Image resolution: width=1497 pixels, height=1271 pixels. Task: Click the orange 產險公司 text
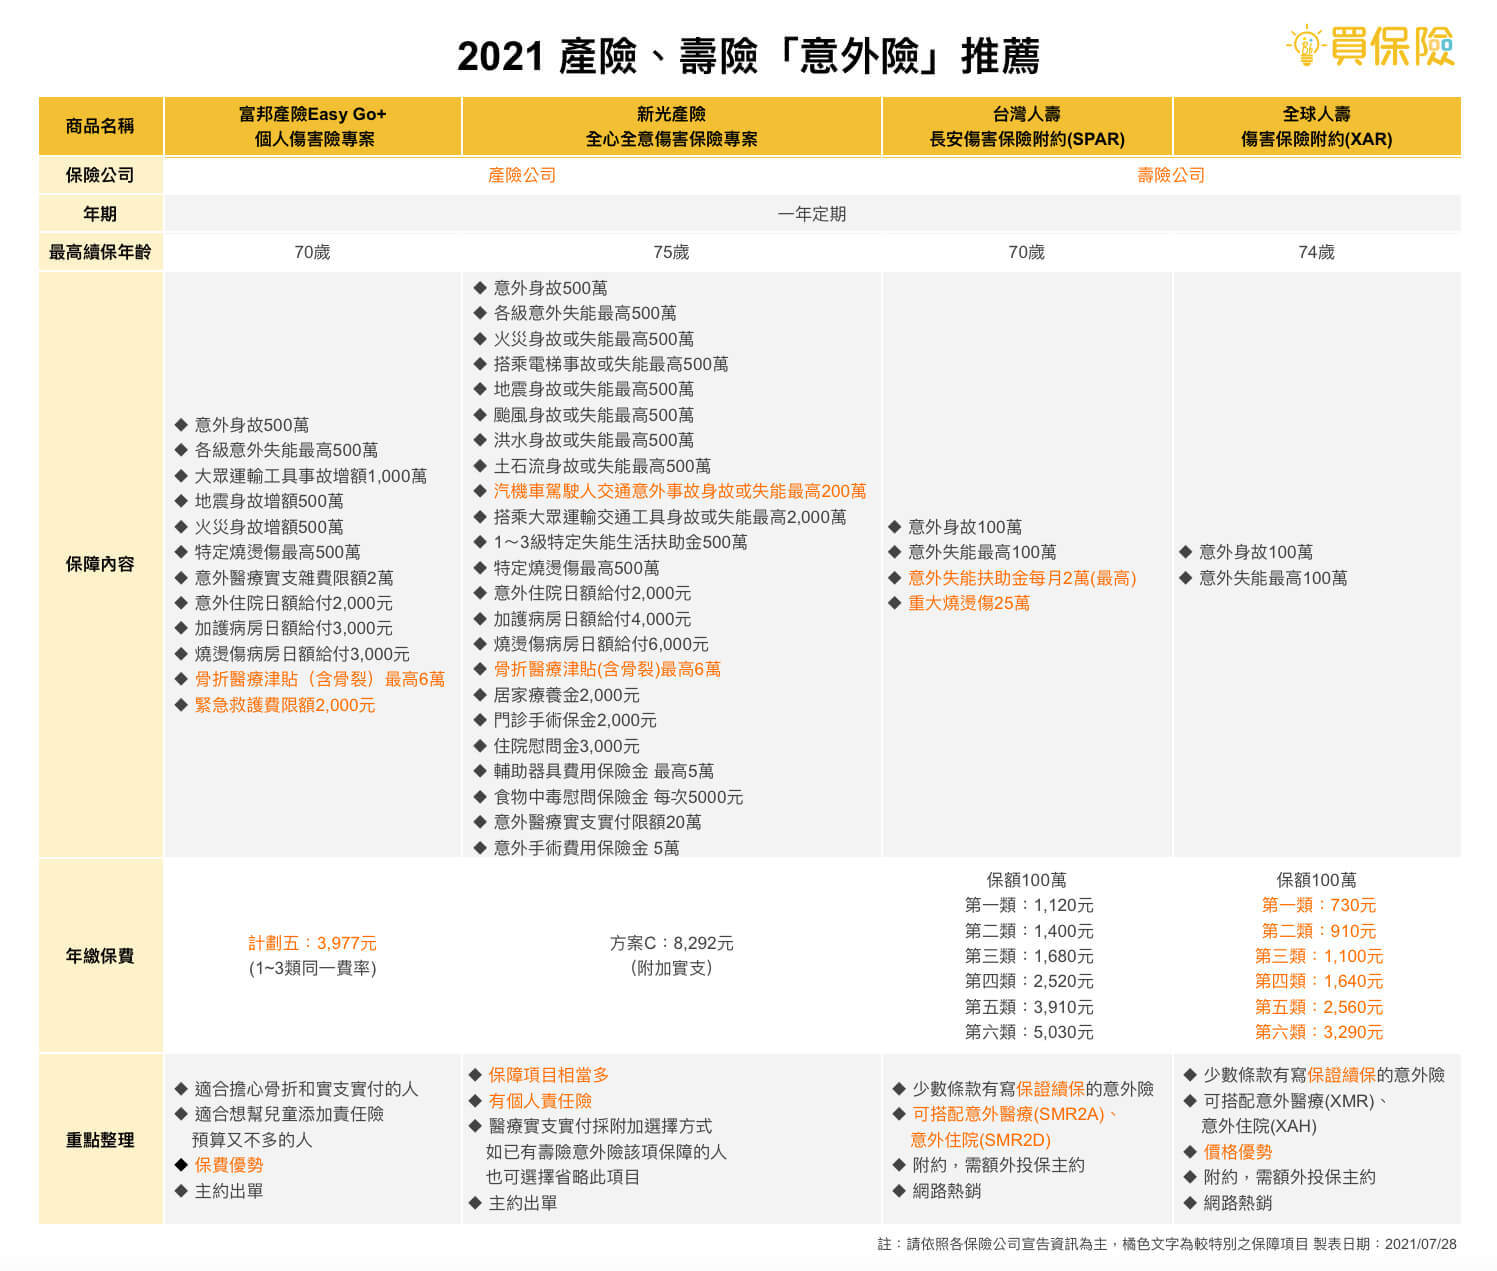(x=522, y=175)
